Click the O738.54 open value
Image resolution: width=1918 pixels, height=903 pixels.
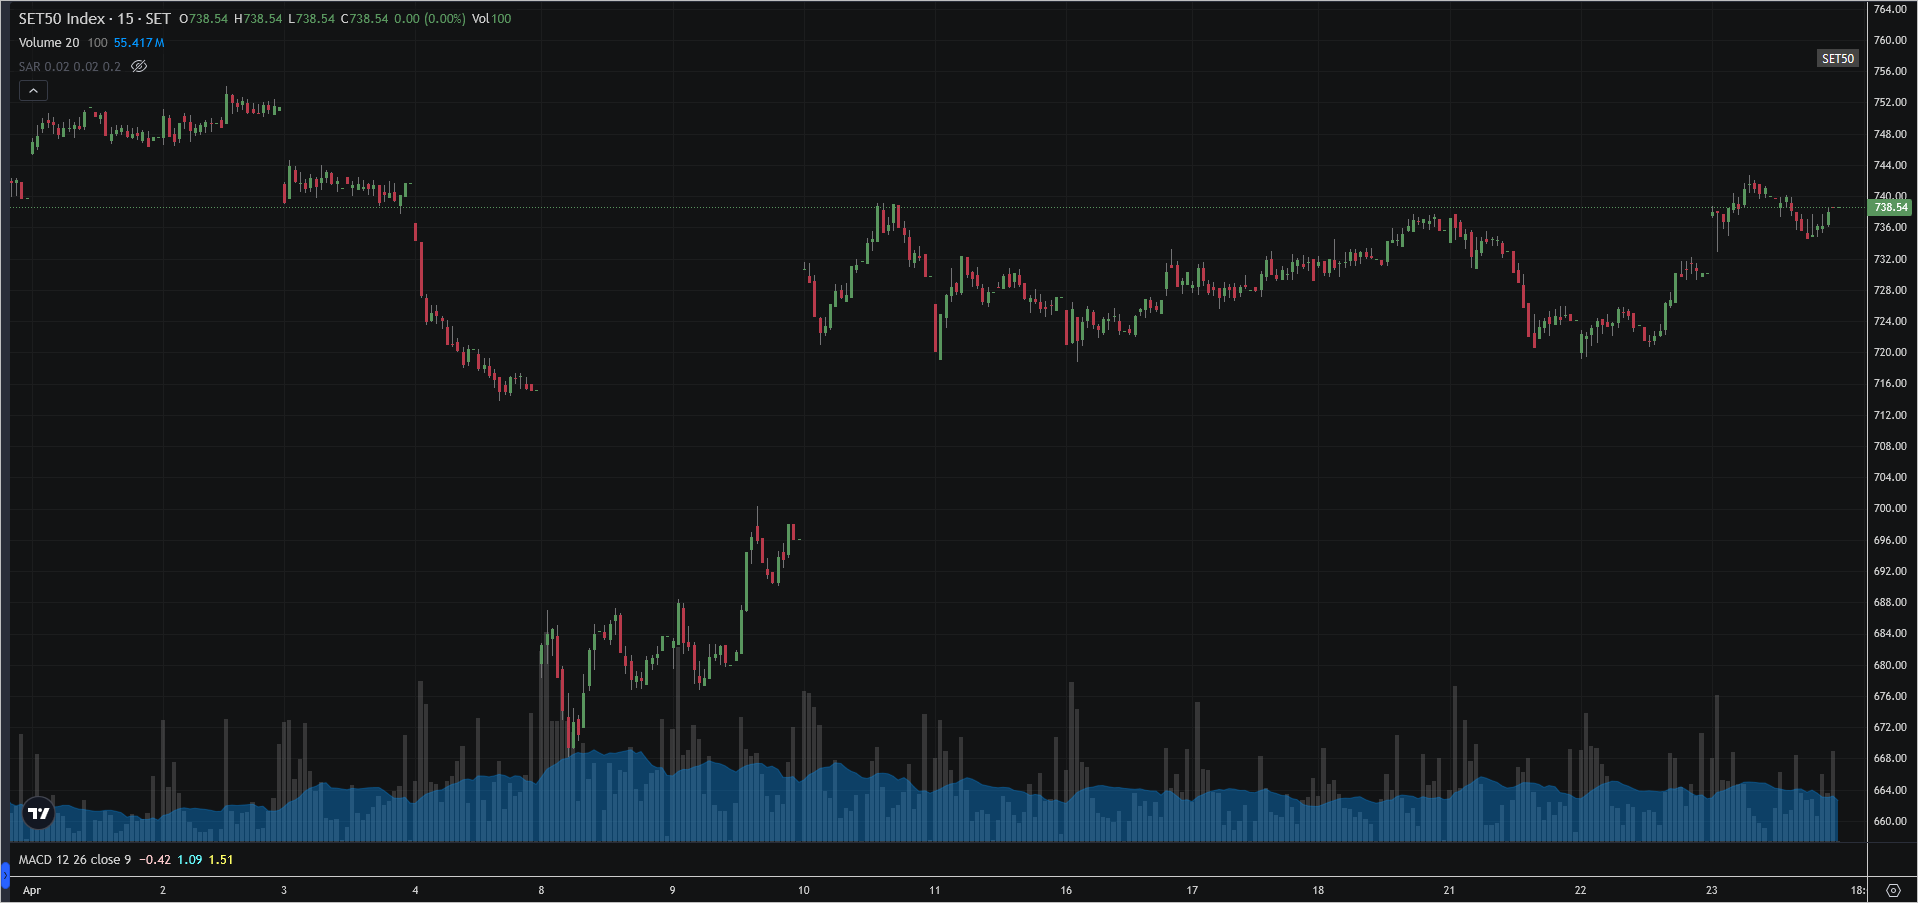pyautogui.click(x=204, y=19)
